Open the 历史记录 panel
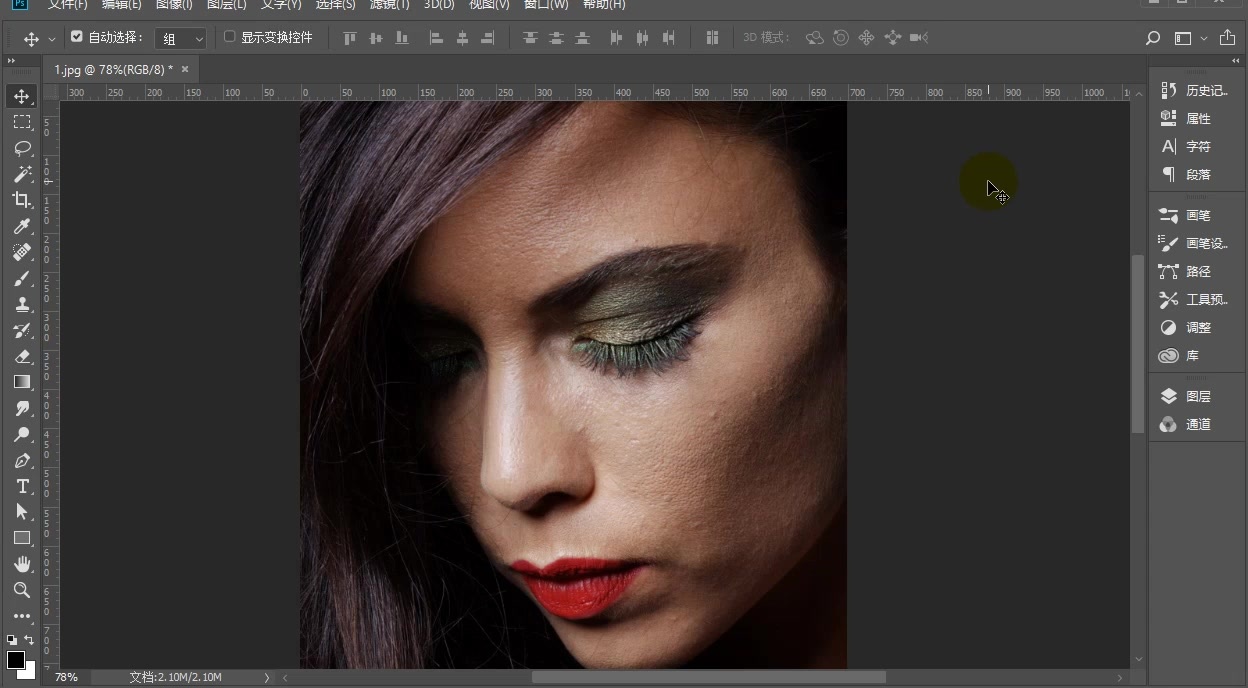Viewport: 1248px width, 688px height. pos(1205,90)
